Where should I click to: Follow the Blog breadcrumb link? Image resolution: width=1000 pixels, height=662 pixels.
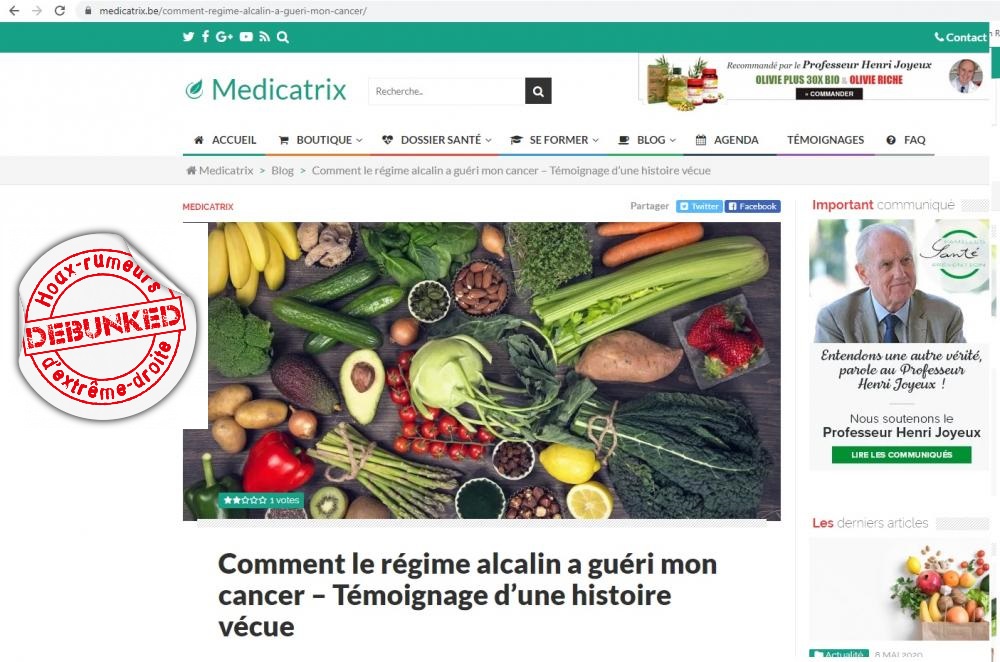point(282,171)
